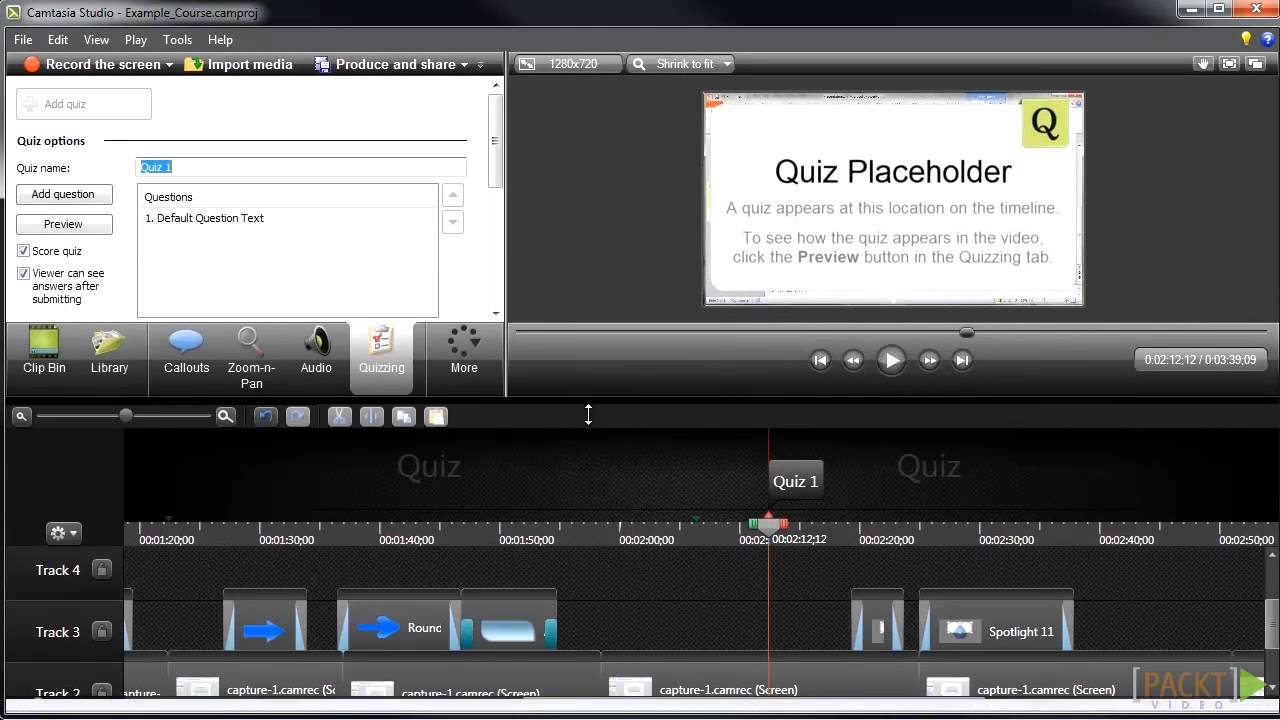
Task: Click the Paste icon on timeline toolbar
Action: coord(436,416)
